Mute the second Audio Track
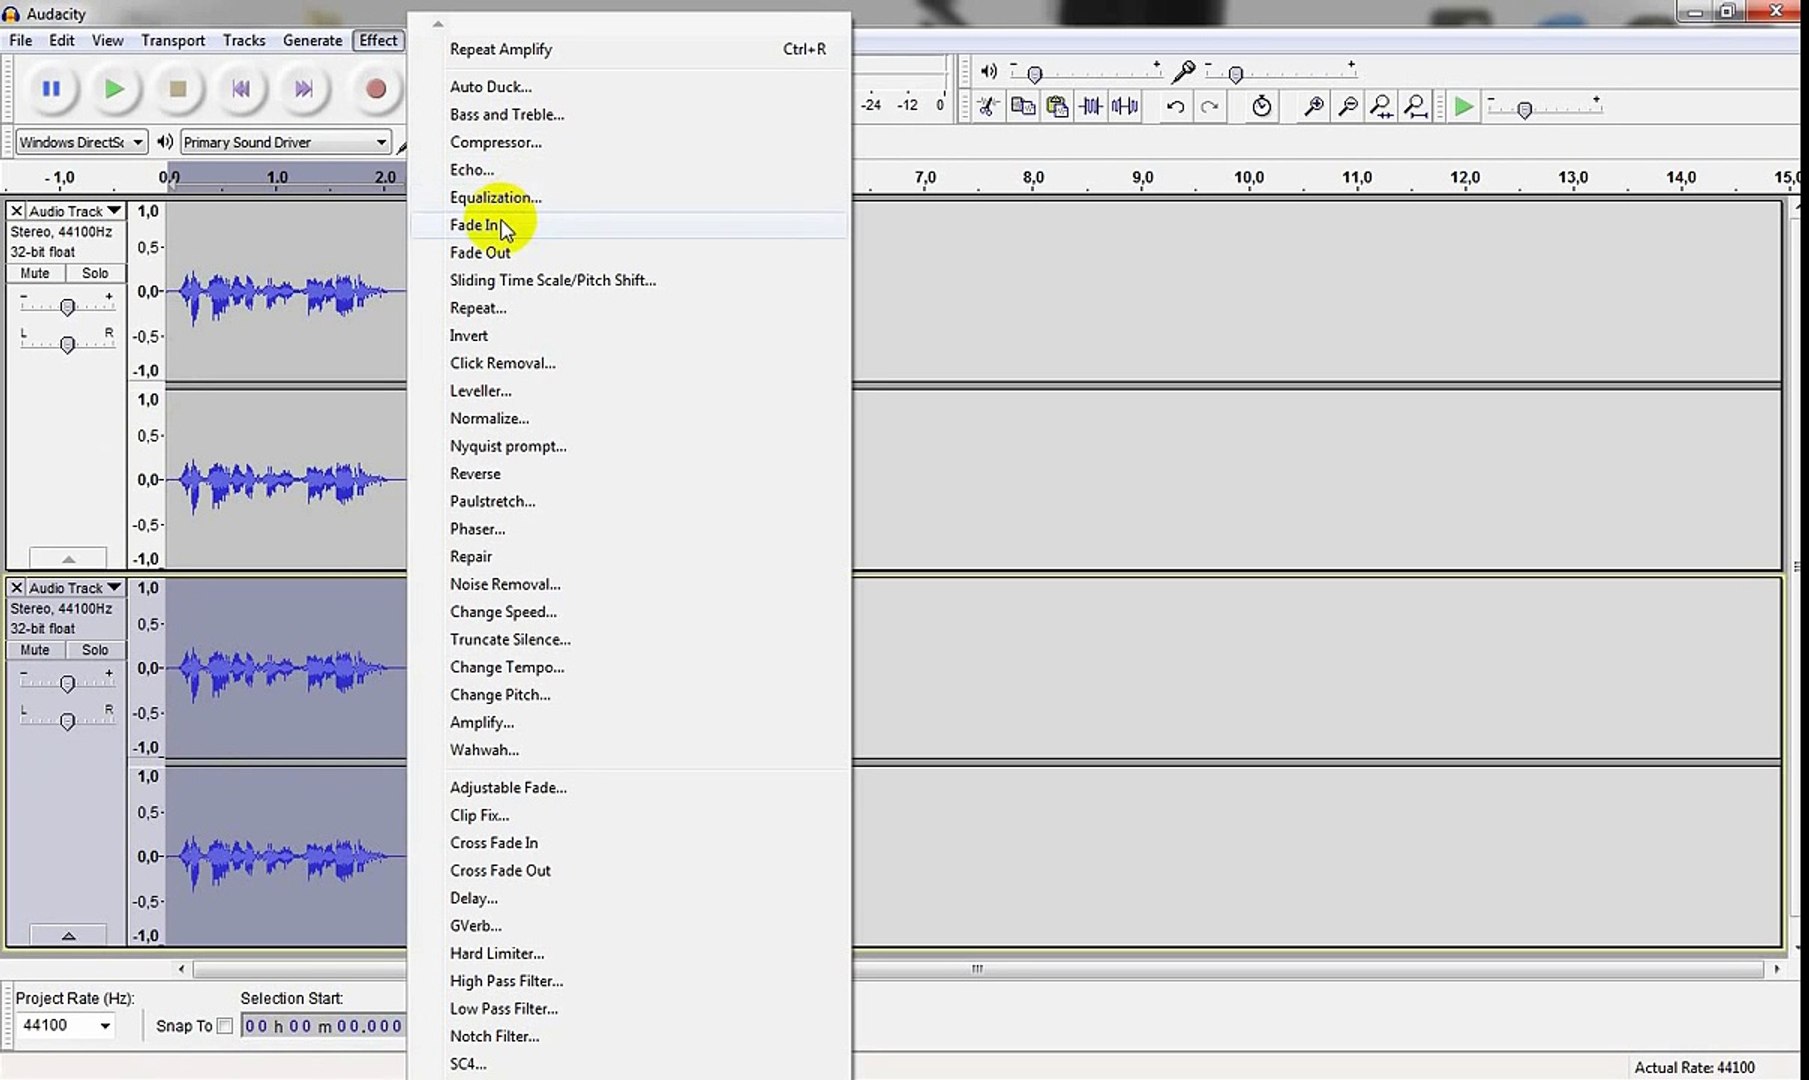The image size is (1809, 1080). point(35,650)
